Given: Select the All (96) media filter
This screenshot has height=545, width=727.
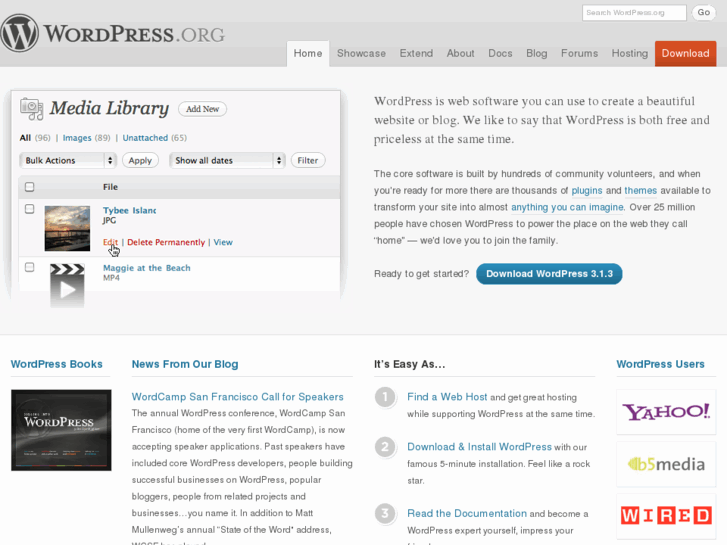Looking at the screenshot, I should coord(35,138).
